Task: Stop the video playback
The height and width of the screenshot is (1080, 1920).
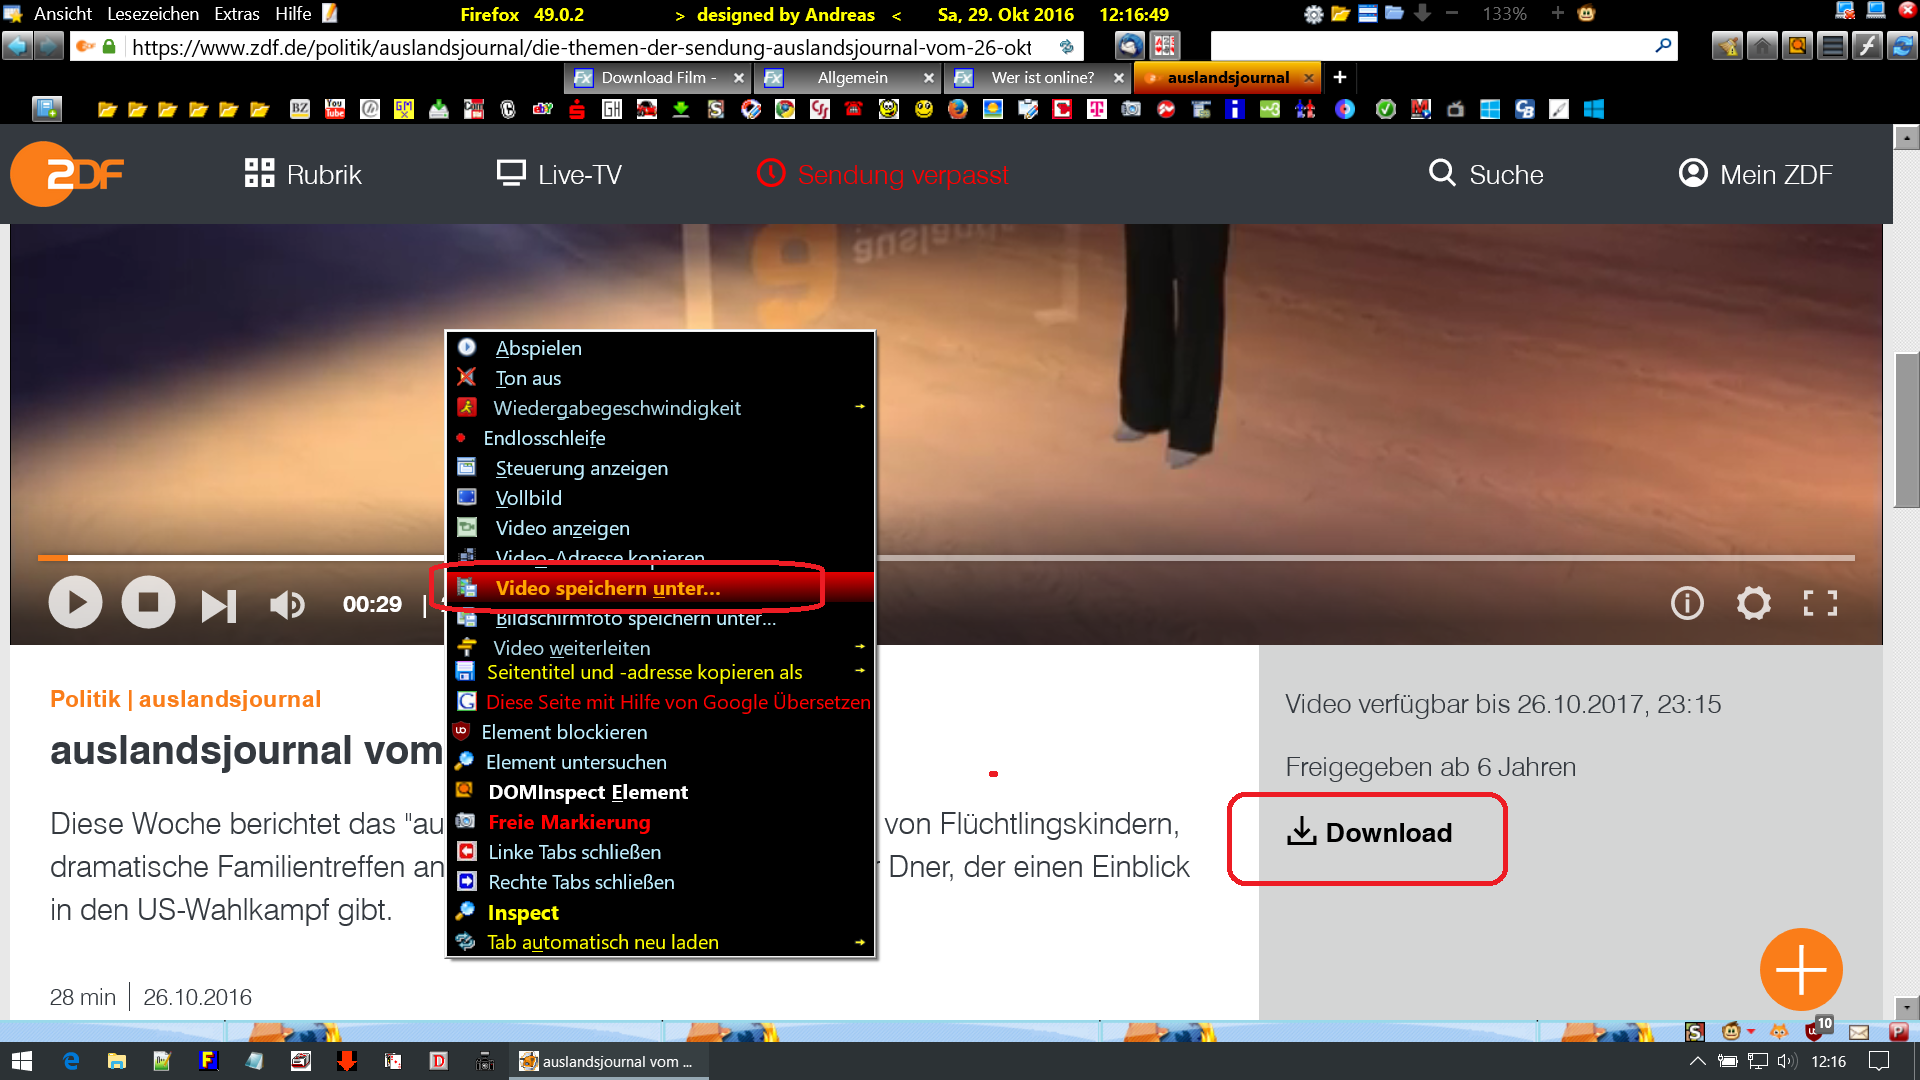Action: click(148, 603)
